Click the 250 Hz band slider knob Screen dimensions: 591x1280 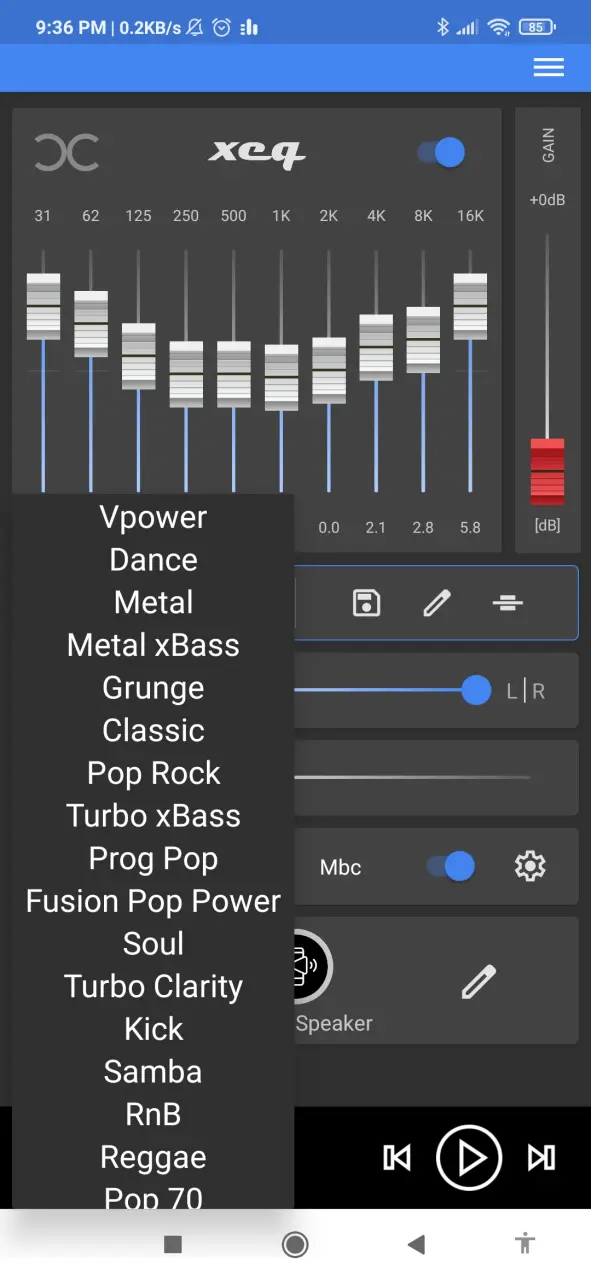(x=186, y=375)
